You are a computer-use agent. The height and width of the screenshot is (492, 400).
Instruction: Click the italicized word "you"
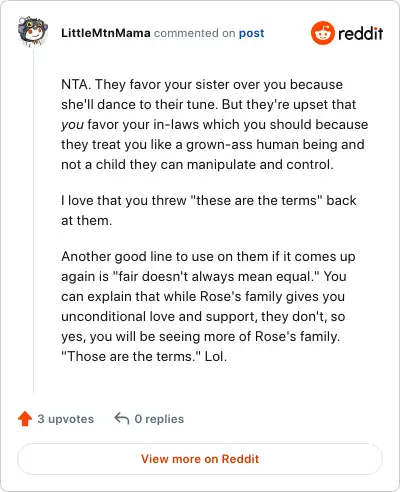pos(72,125)
